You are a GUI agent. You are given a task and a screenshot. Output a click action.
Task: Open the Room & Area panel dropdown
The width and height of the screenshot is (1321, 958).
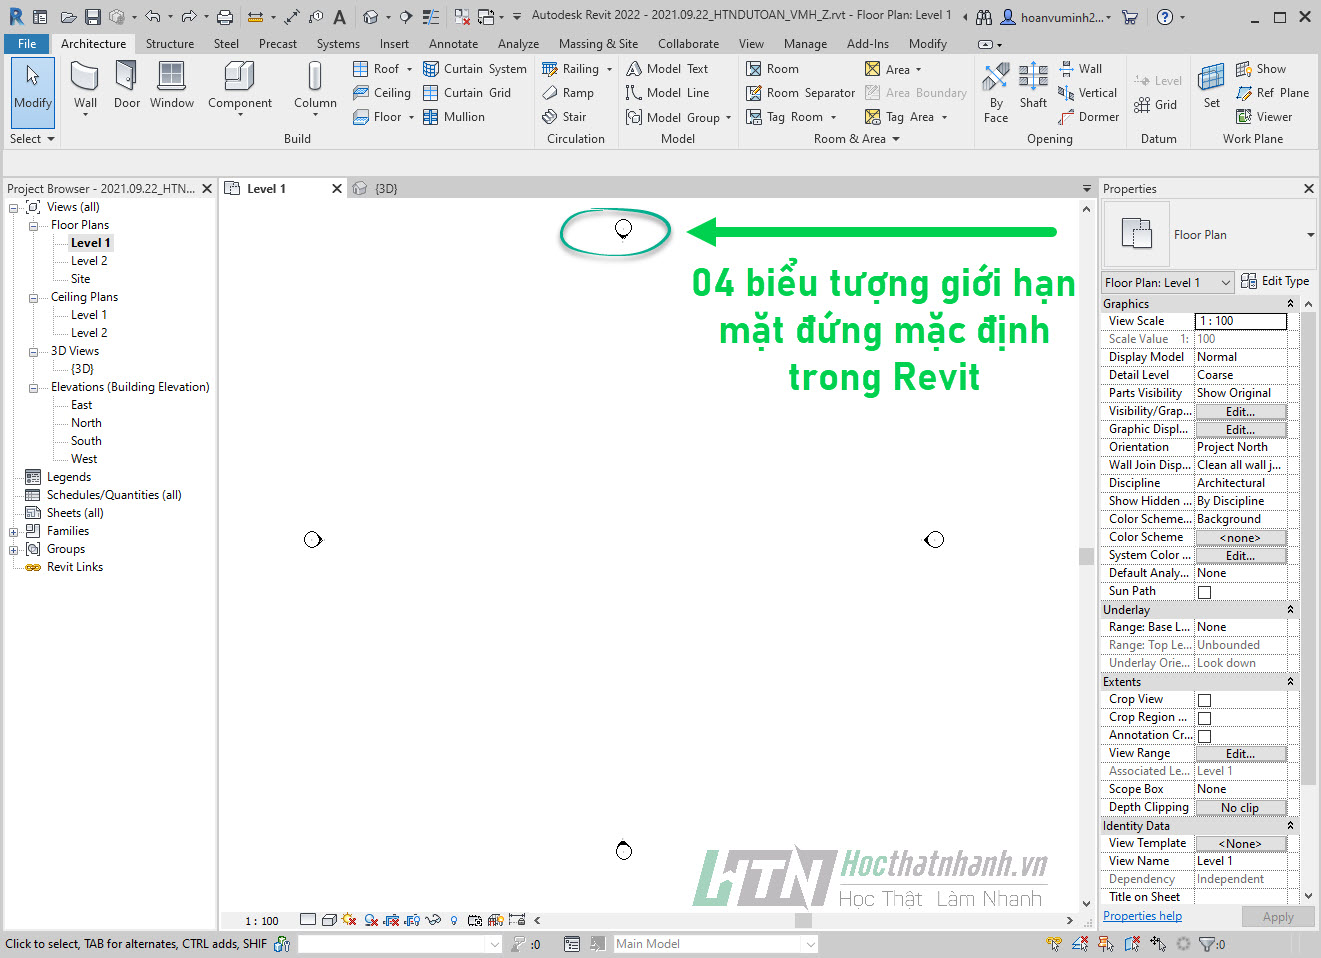point(856,139)
